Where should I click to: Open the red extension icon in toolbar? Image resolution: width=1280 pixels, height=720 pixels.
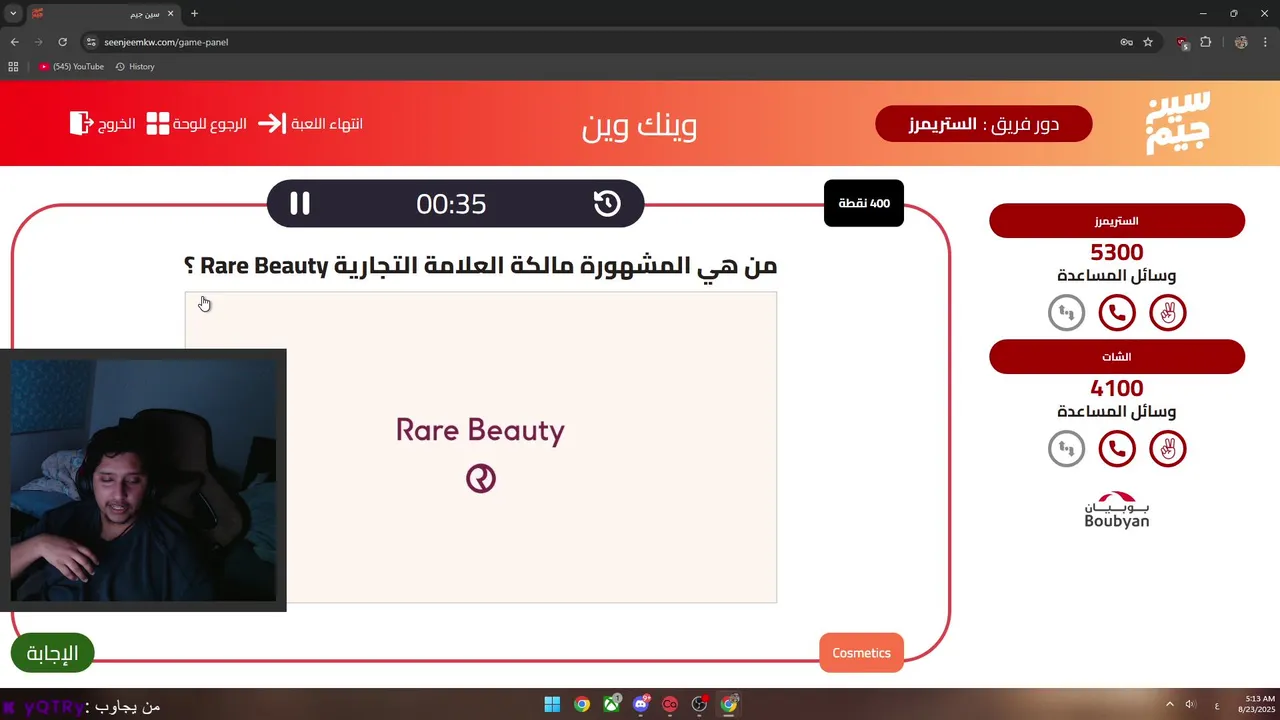(x=1183, y=43)
